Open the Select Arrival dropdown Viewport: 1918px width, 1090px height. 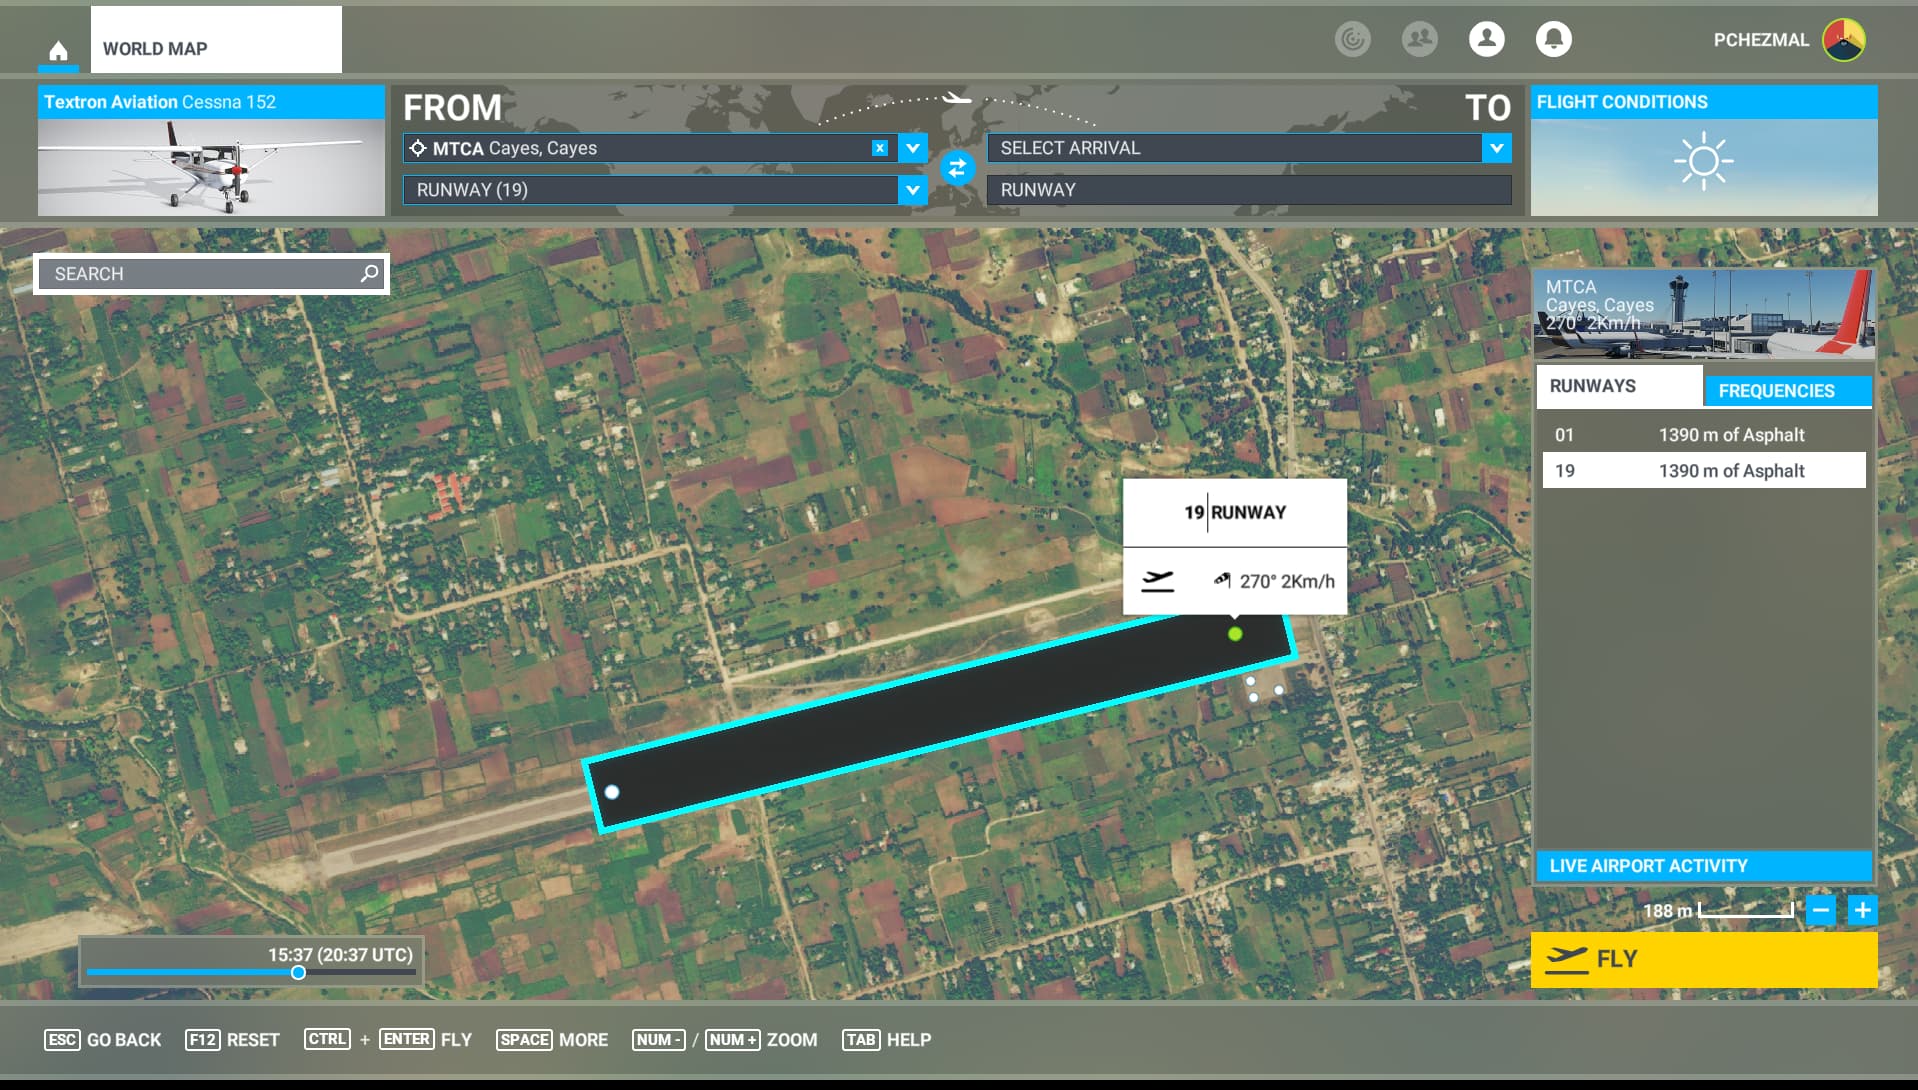click(x=1496, y=148)
